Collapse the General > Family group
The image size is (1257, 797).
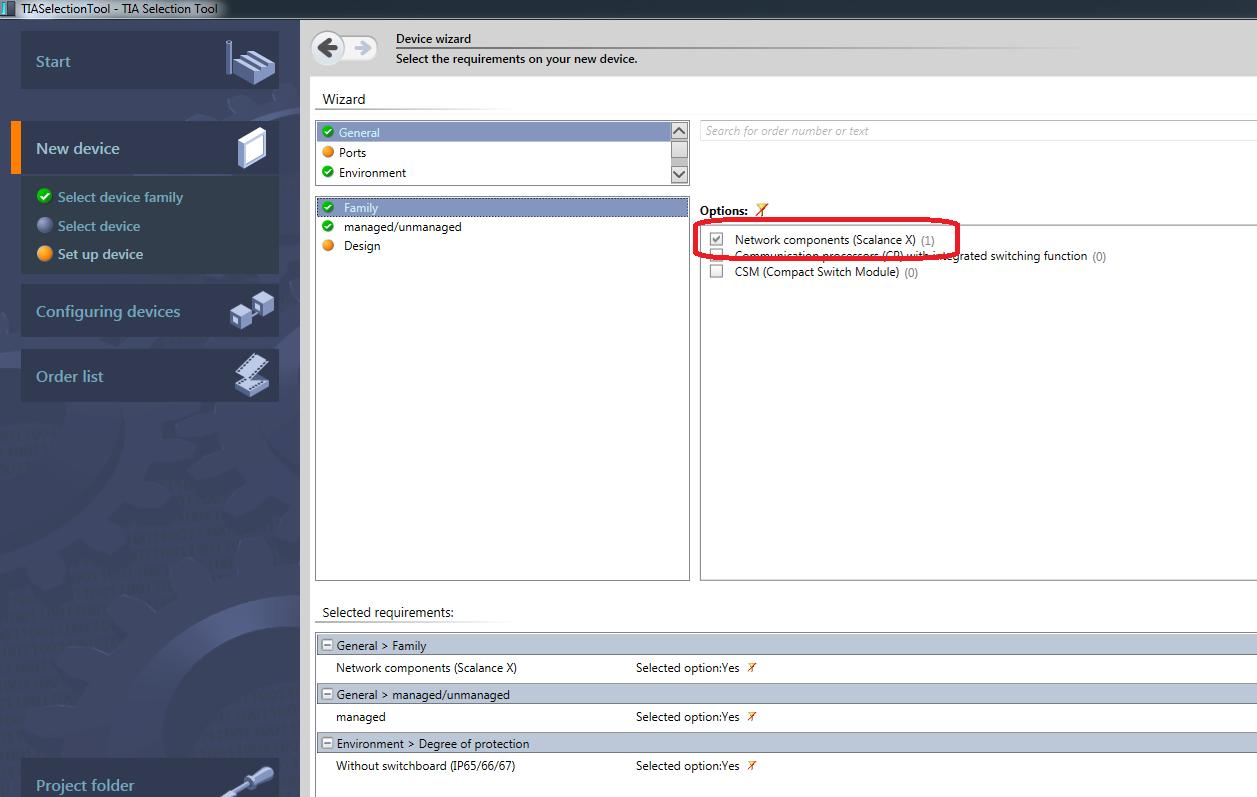click(x=327, y=646)
